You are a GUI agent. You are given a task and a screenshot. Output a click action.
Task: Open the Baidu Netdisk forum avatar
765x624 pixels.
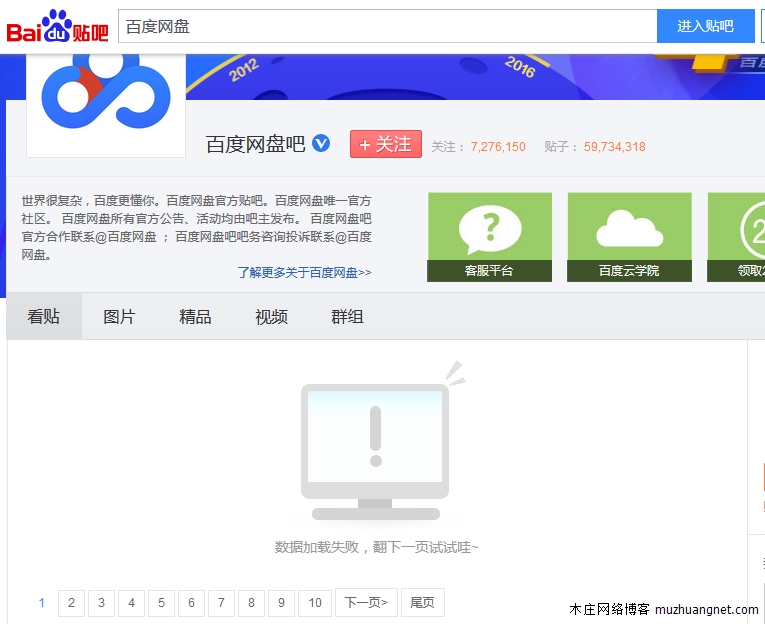(106, 104)
